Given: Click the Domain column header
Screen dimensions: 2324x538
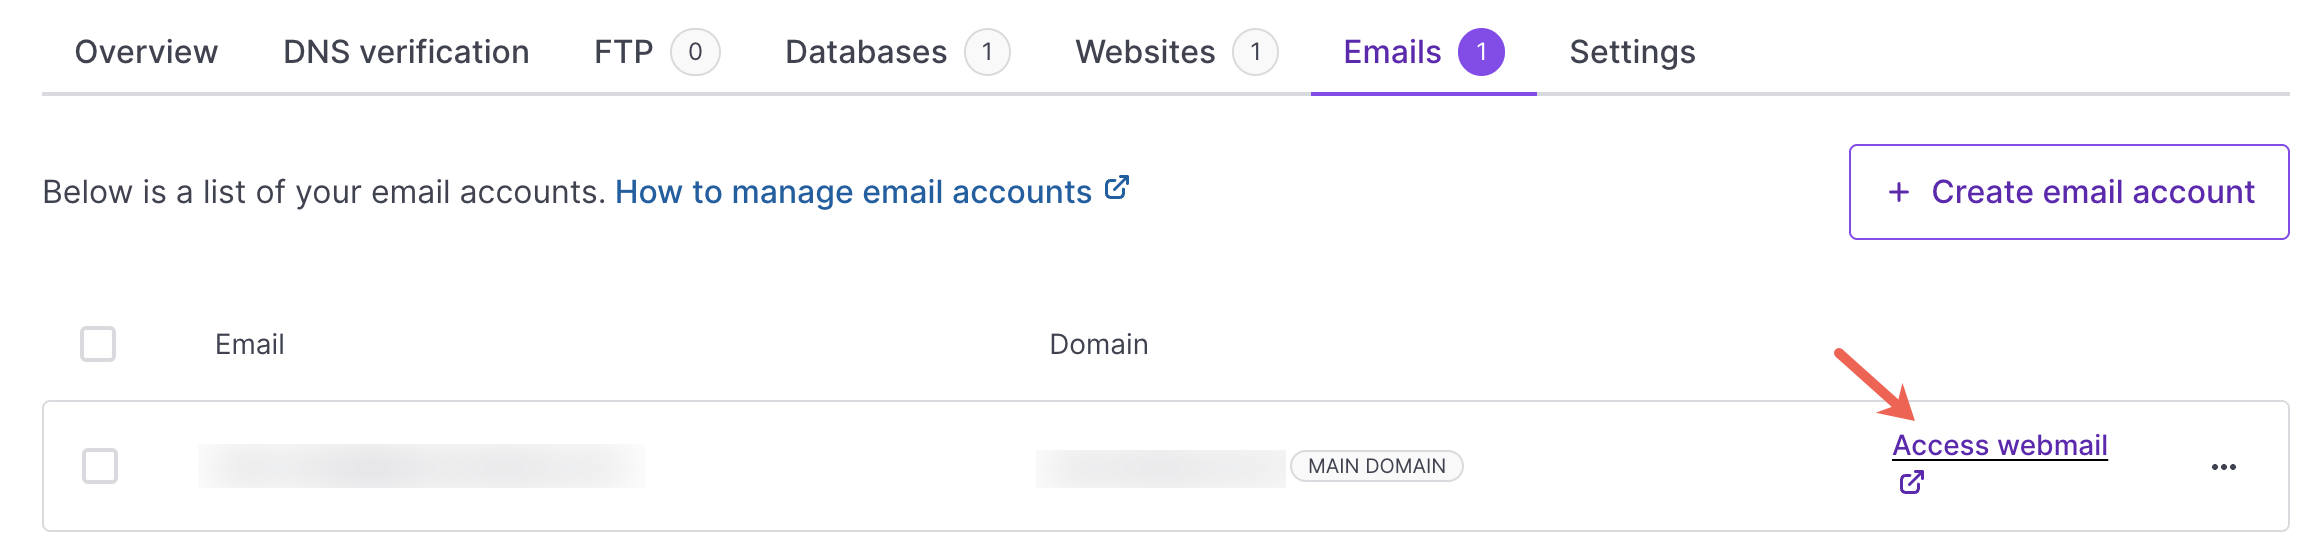Looking at the screenshot, I should click(x=1098, y=344).
